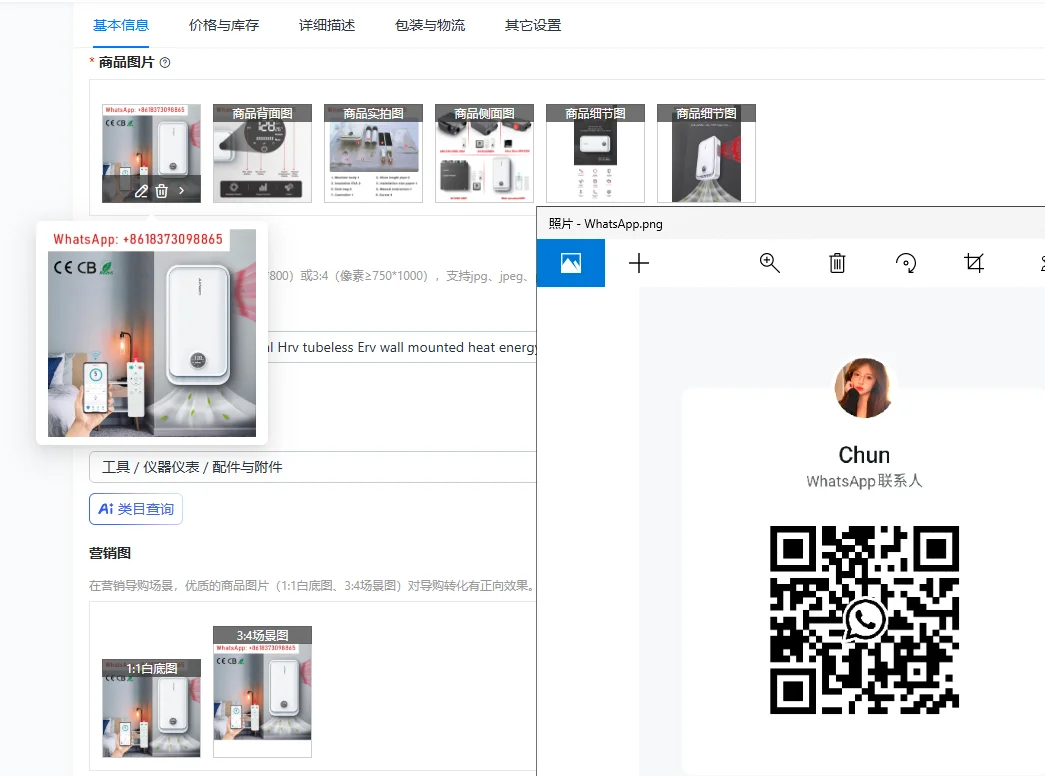
Task: Click the right arrow on first product image
Action: [181, 191]
